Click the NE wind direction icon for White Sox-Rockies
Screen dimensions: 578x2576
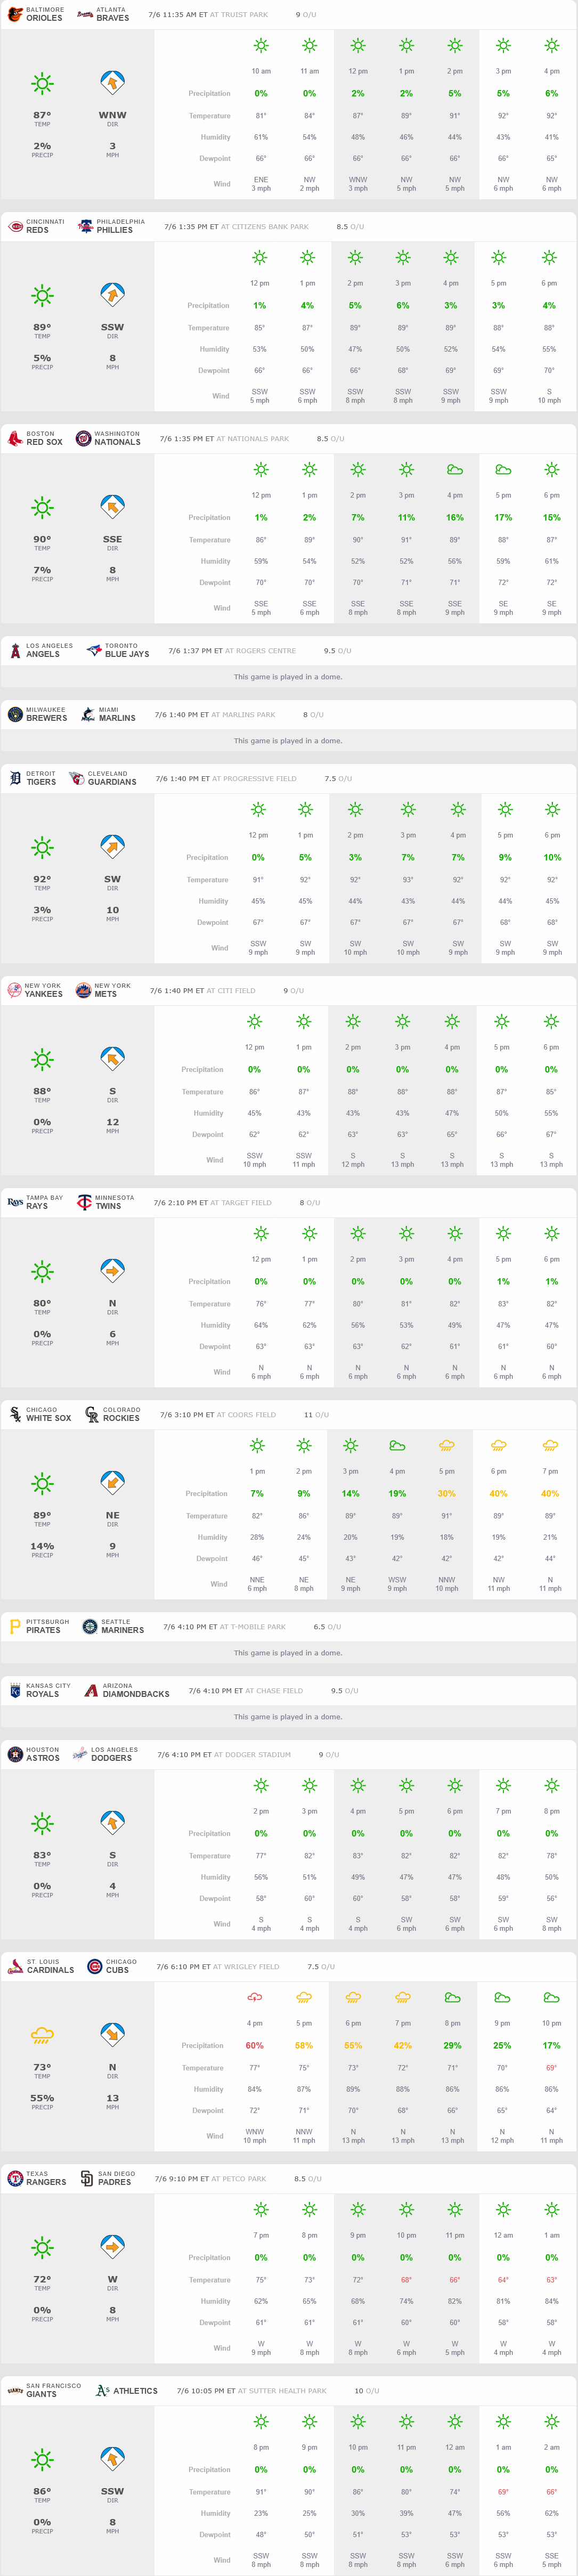point(112,1483)
